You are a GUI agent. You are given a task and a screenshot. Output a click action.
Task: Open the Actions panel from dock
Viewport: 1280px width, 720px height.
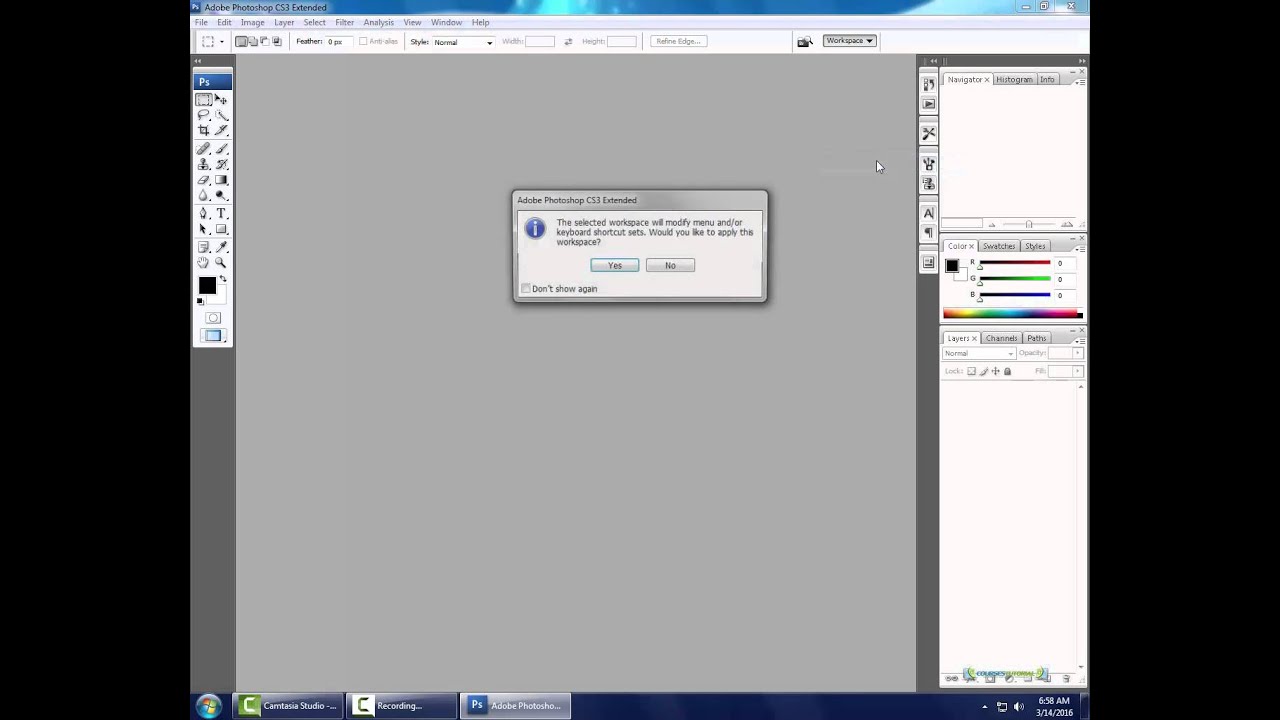pos(929,104)
